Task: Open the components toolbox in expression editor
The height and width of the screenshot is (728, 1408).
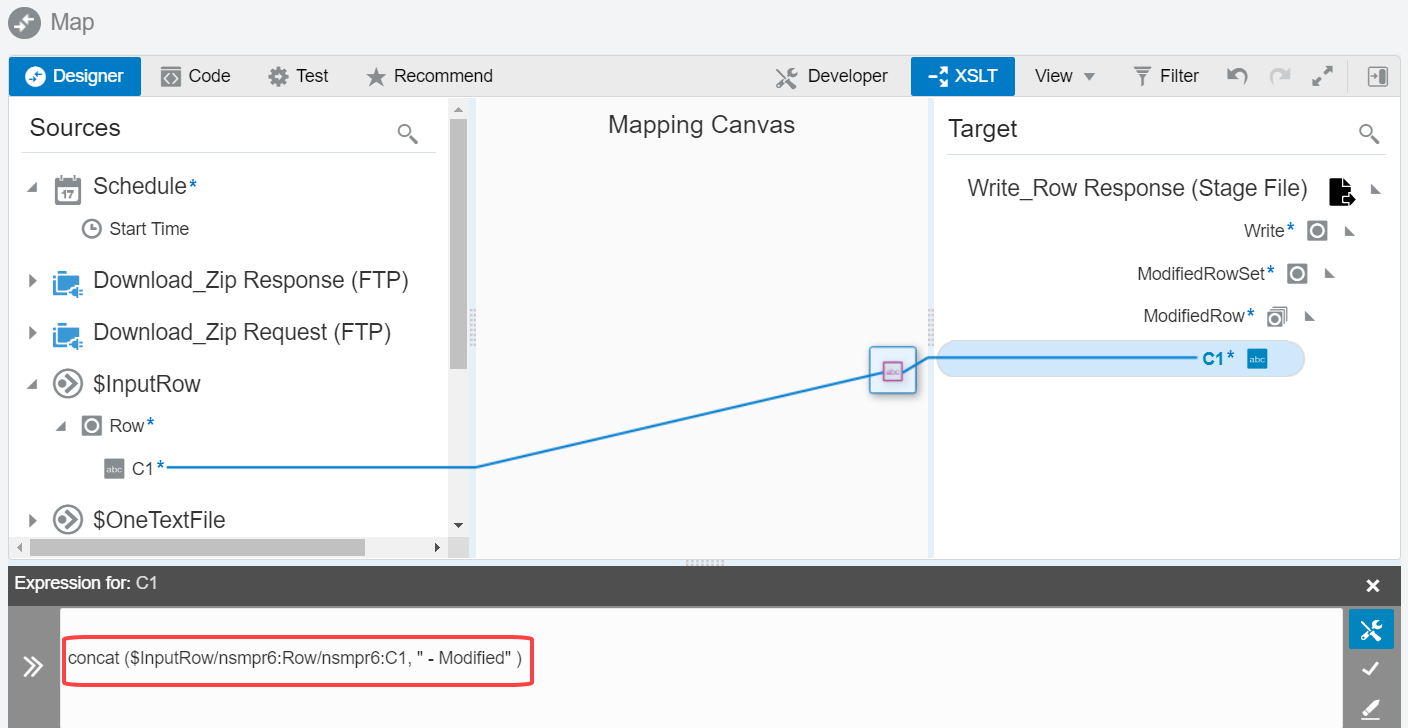Action: pyautogui.click(x=1371, y=629)
